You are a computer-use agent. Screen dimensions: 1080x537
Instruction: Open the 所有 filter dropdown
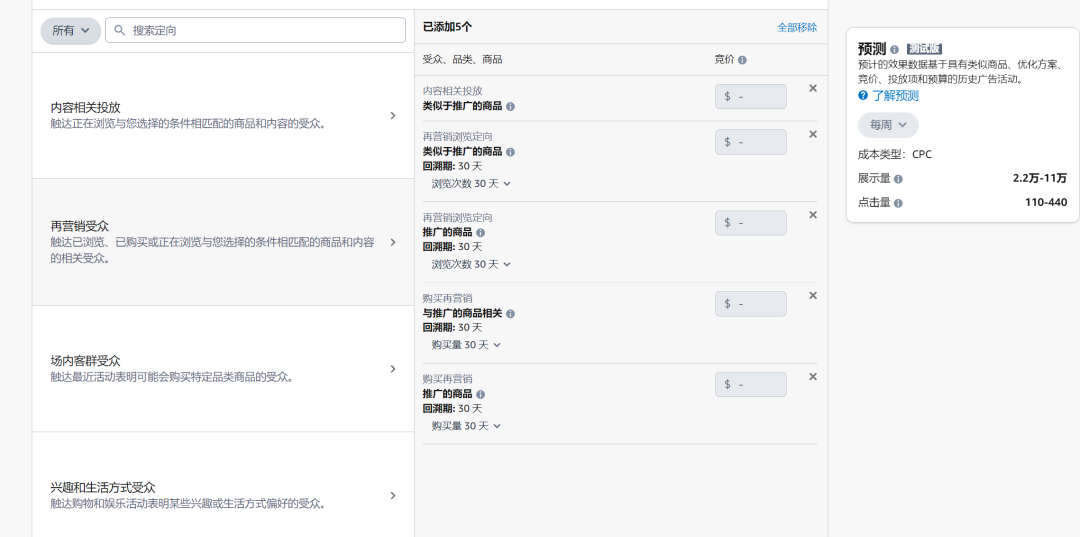pyautogui.click(x=71, y=30)
